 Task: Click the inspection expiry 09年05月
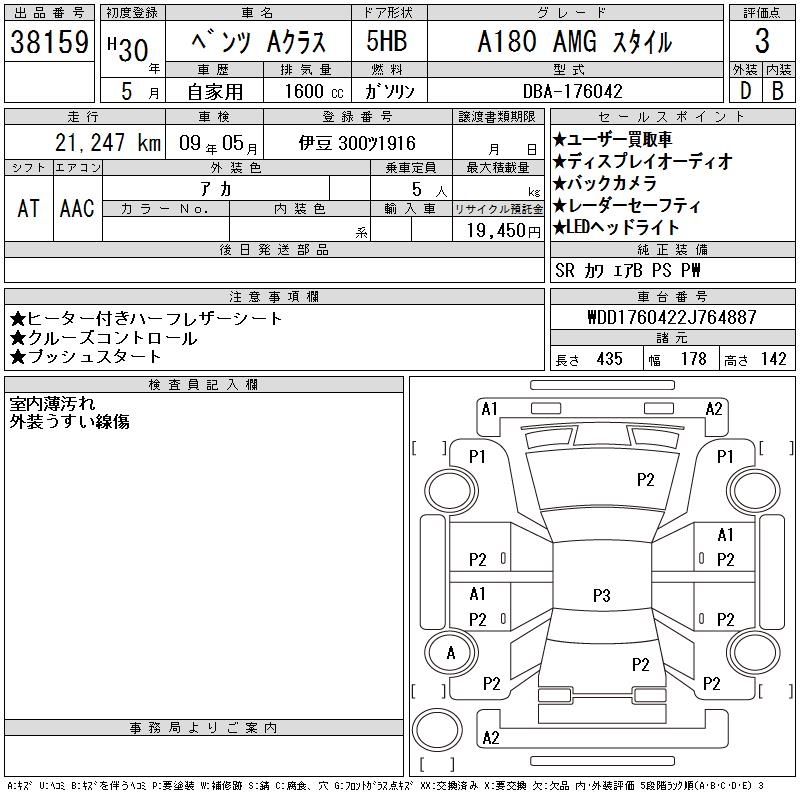[x=218, y=143]
